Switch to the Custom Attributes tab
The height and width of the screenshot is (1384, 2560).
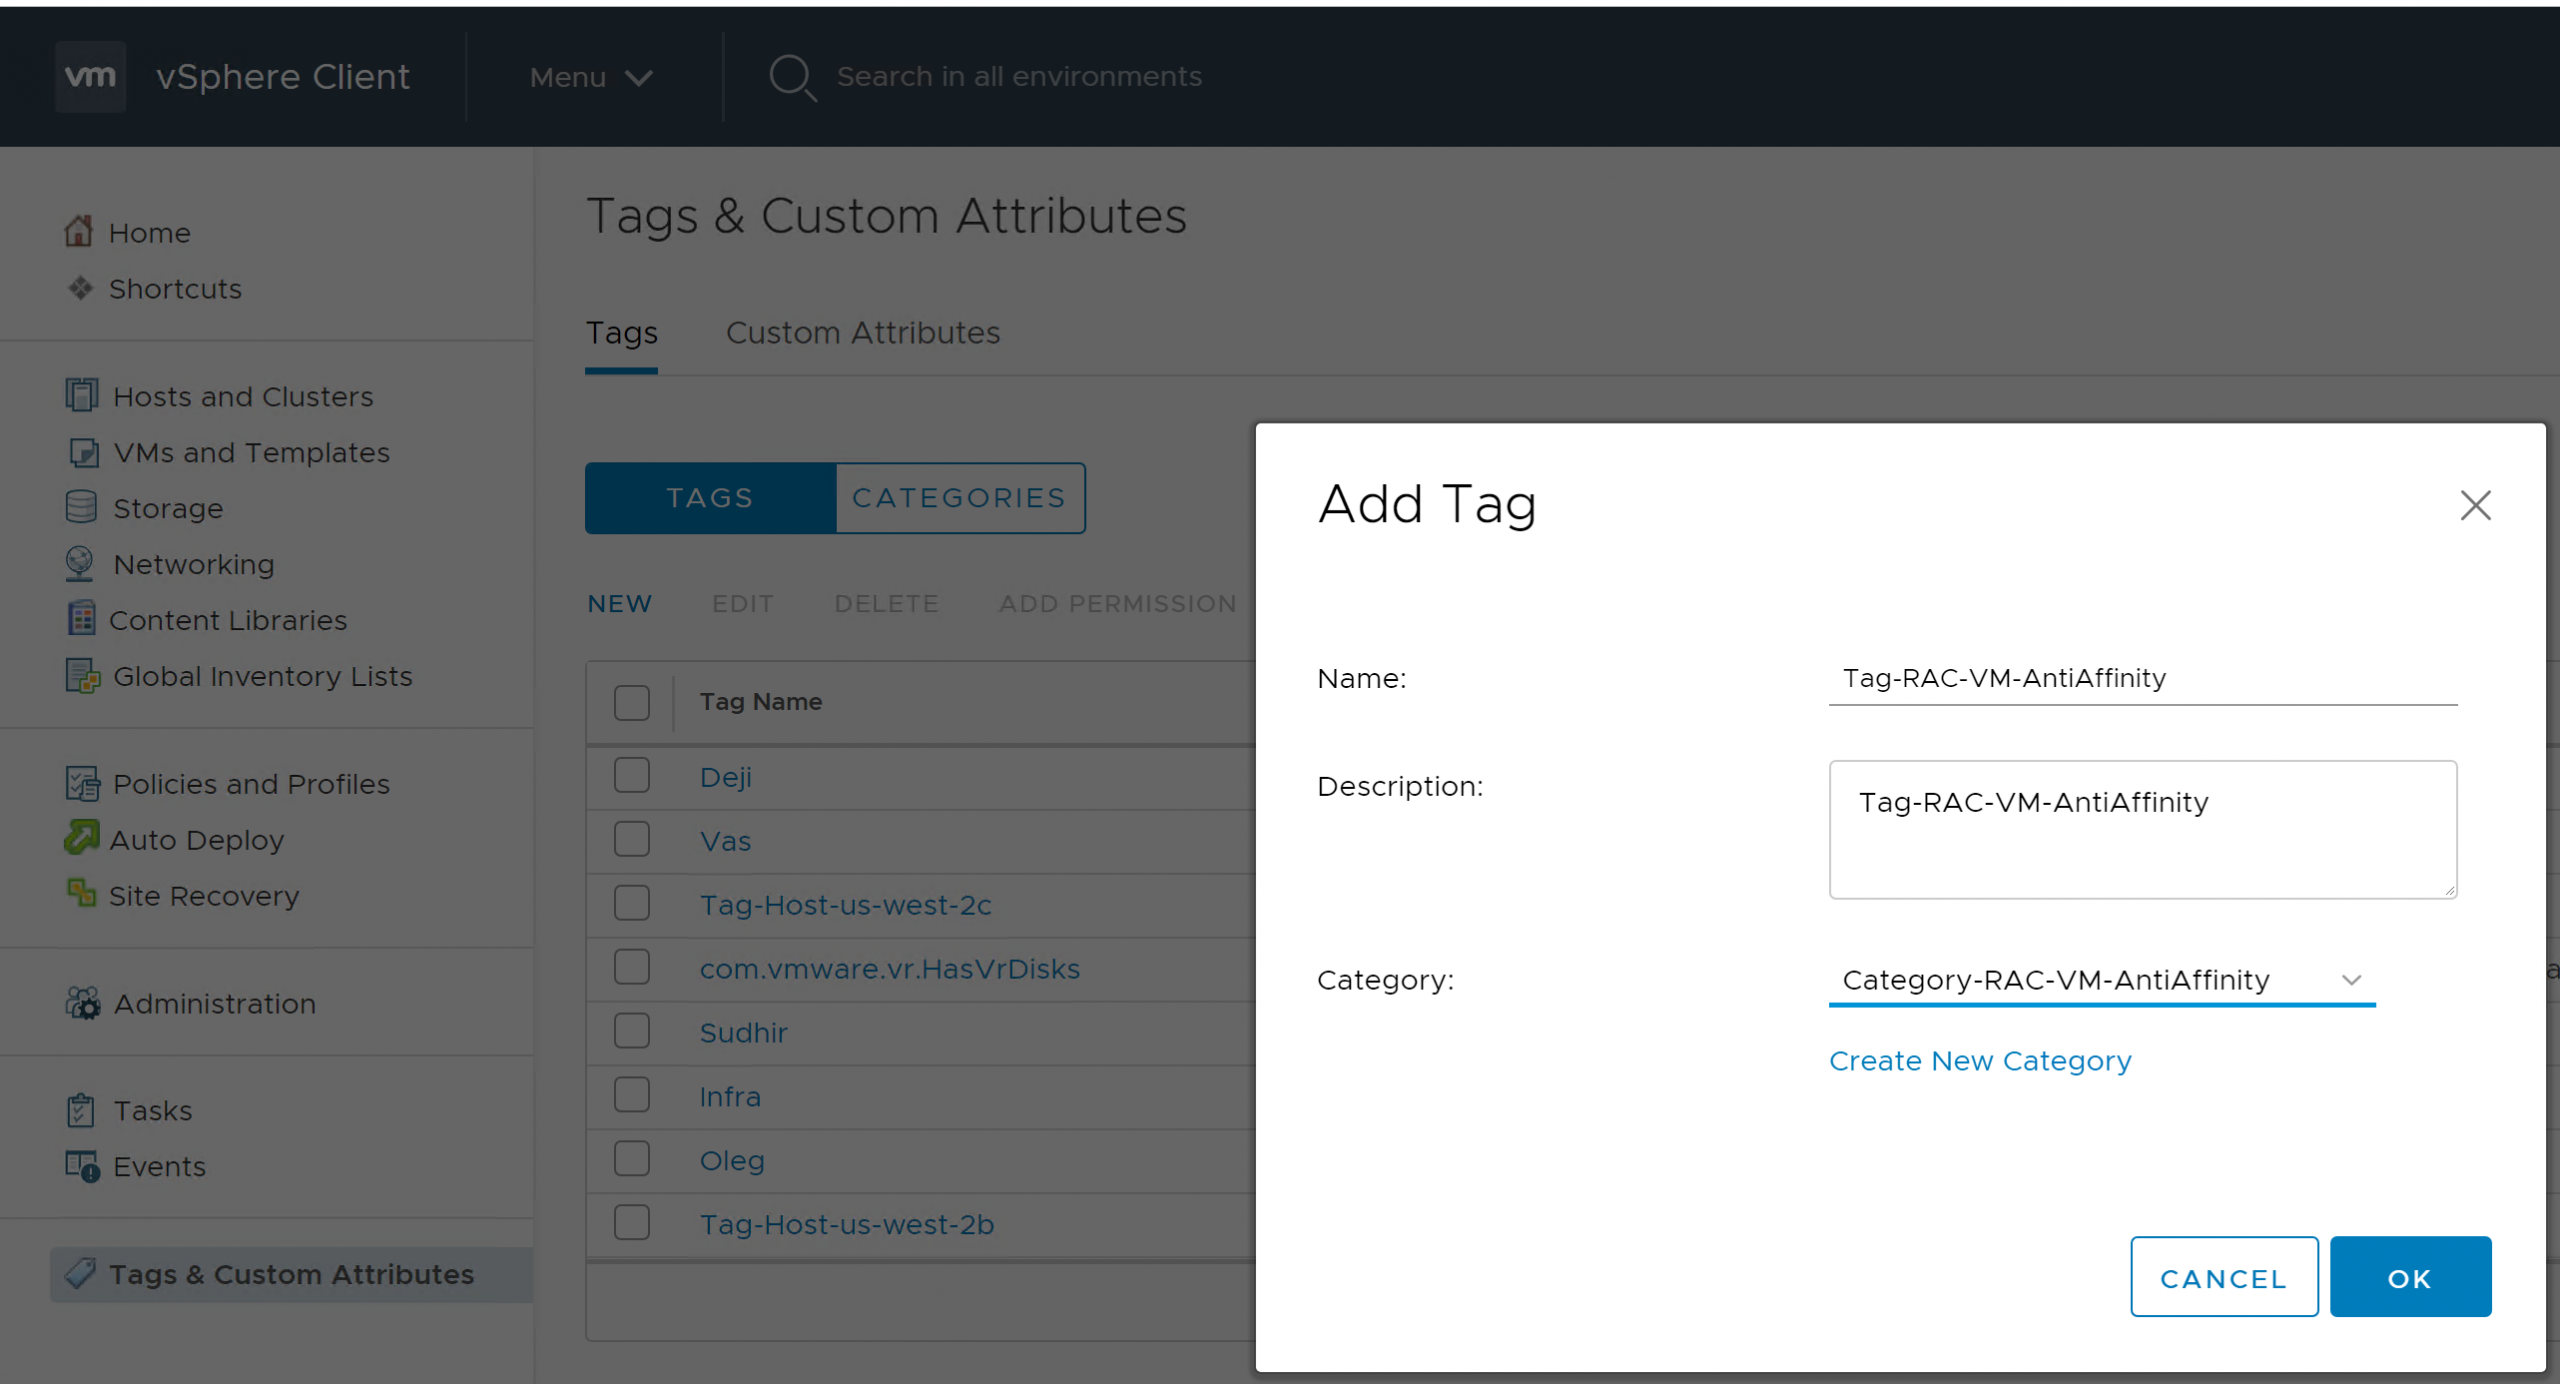tap(862, 333)
